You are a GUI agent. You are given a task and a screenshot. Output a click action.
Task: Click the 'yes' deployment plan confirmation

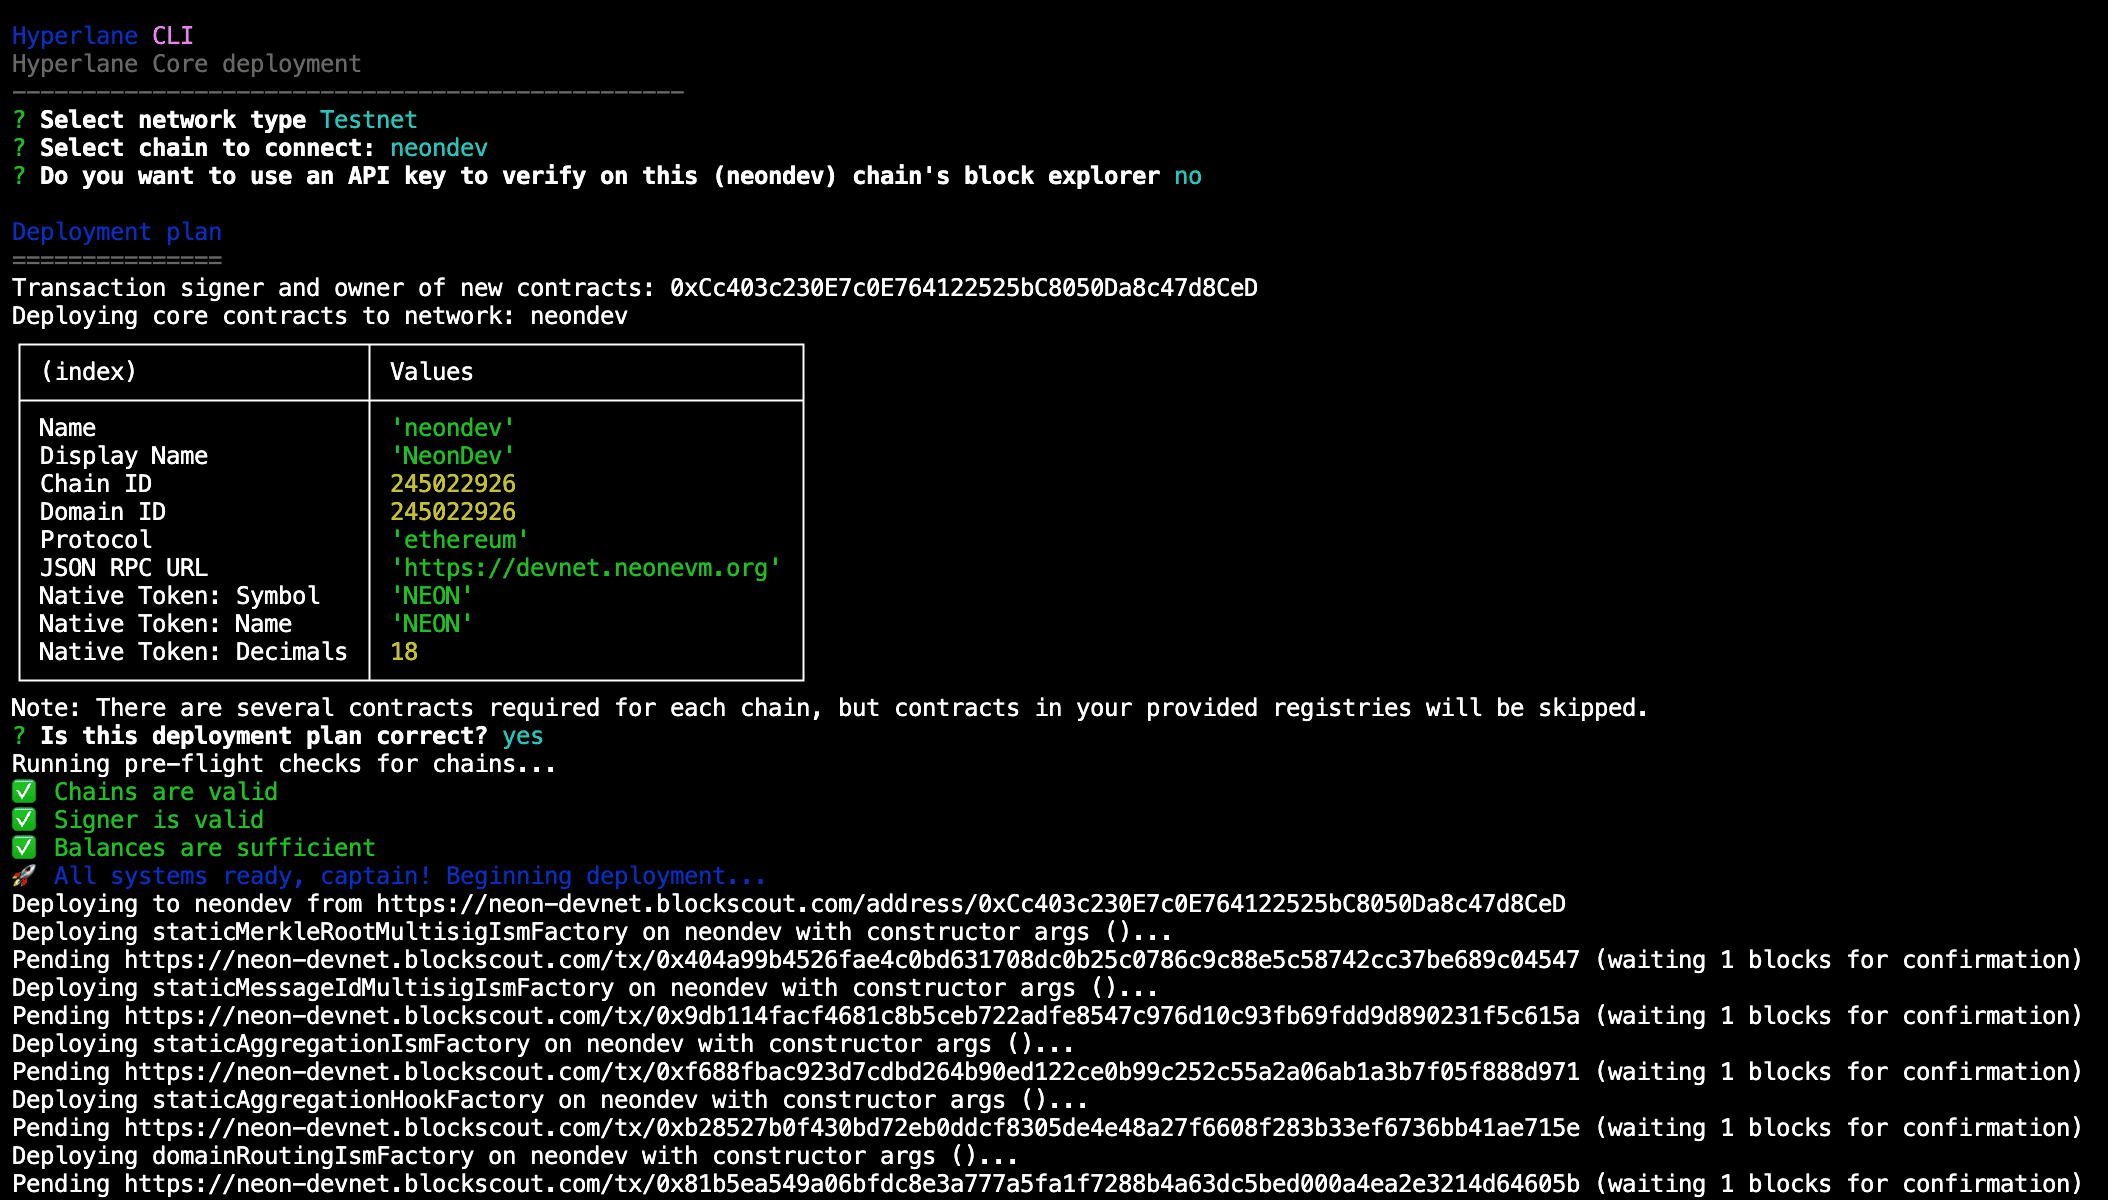(522, 736)
